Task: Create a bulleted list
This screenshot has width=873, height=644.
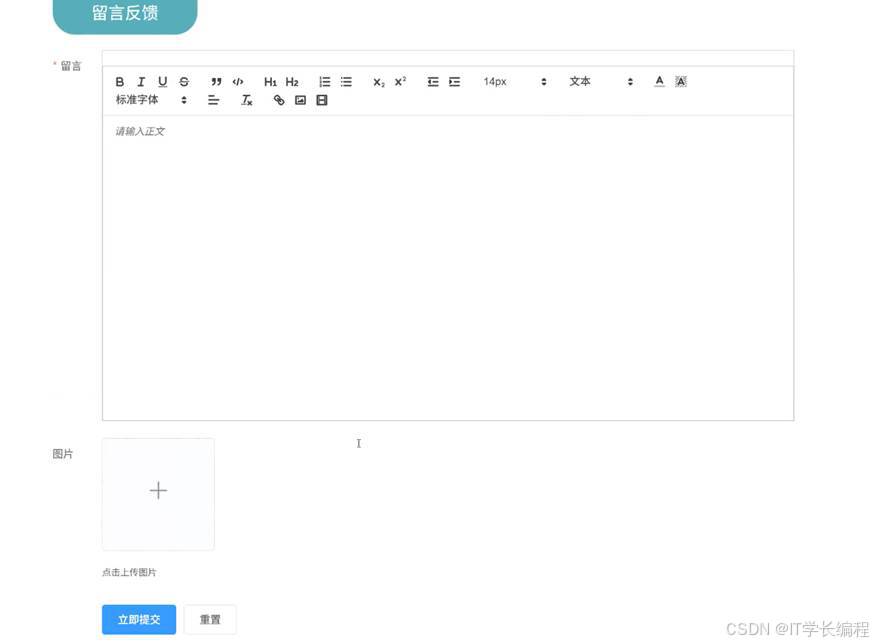Action: tap(346, 82)
